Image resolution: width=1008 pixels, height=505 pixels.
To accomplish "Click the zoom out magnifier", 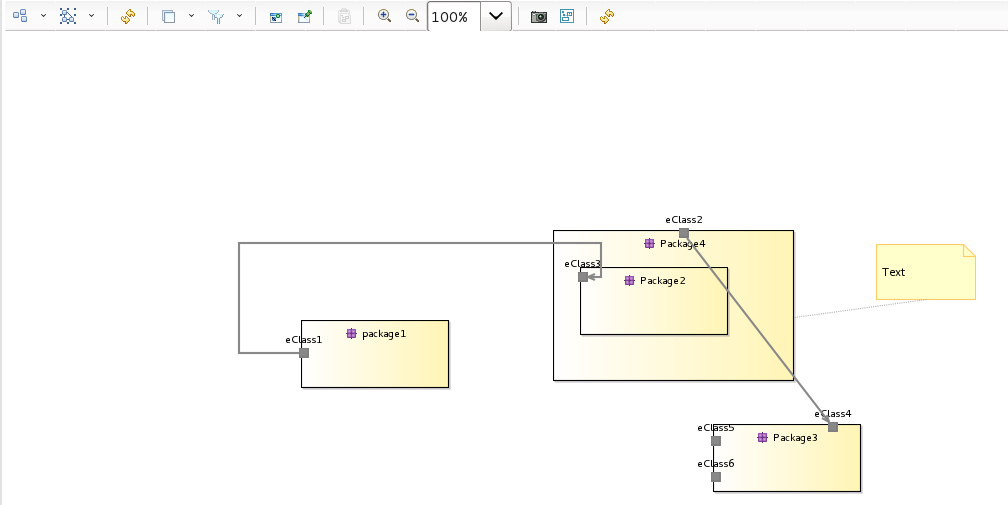I will click(x=412, y=16).
